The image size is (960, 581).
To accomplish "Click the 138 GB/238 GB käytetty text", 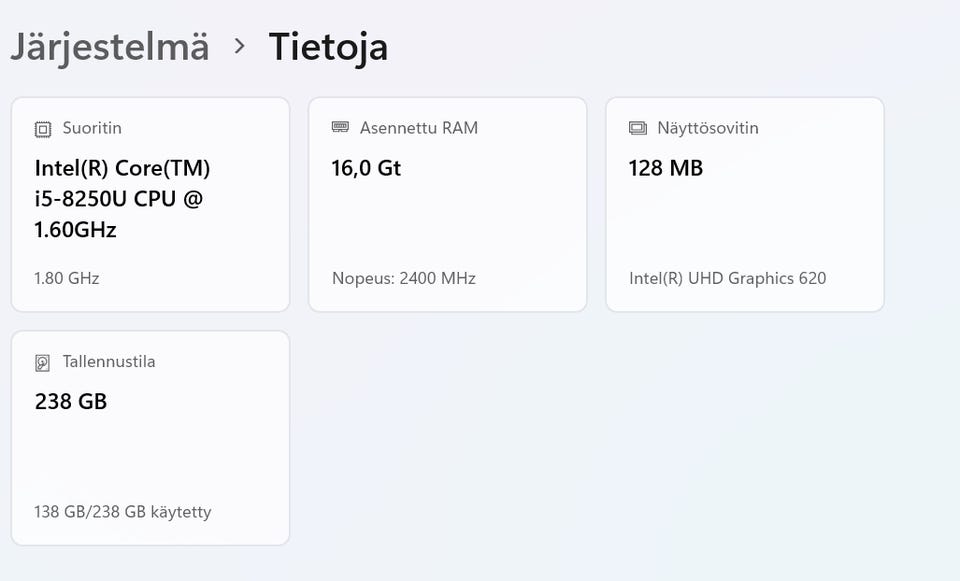I will click(x=123, y=512).
